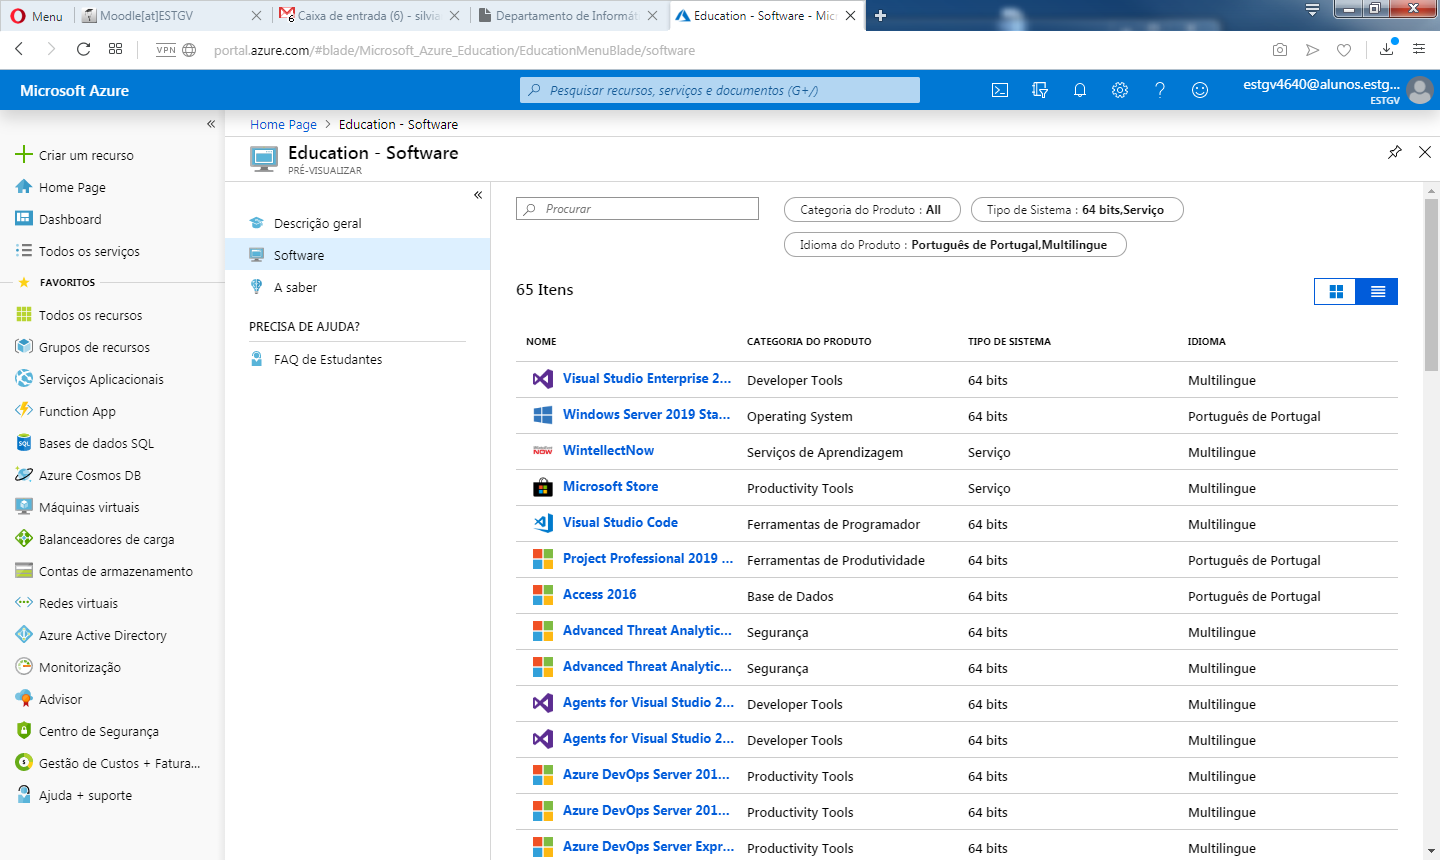Image resolution: width=1440 pixels, height=860 pixels.
Task: Focus the Procurar search box
Action: [x=637, y=209]
